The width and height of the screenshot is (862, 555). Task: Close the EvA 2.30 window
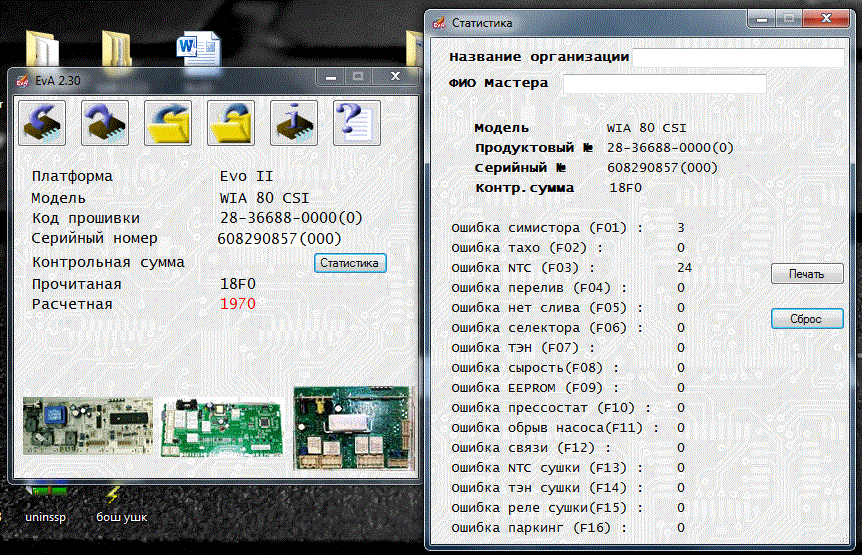point(395,77)
